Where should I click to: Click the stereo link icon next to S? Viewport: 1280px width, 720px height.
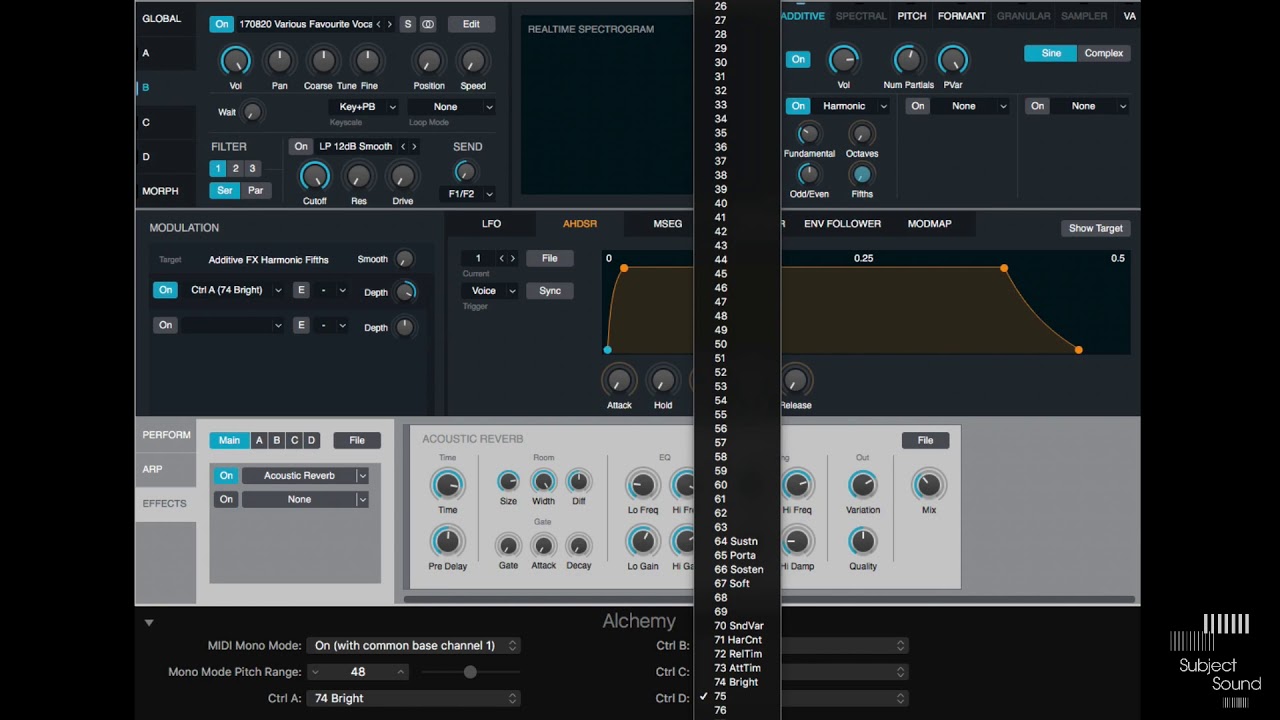427,24
